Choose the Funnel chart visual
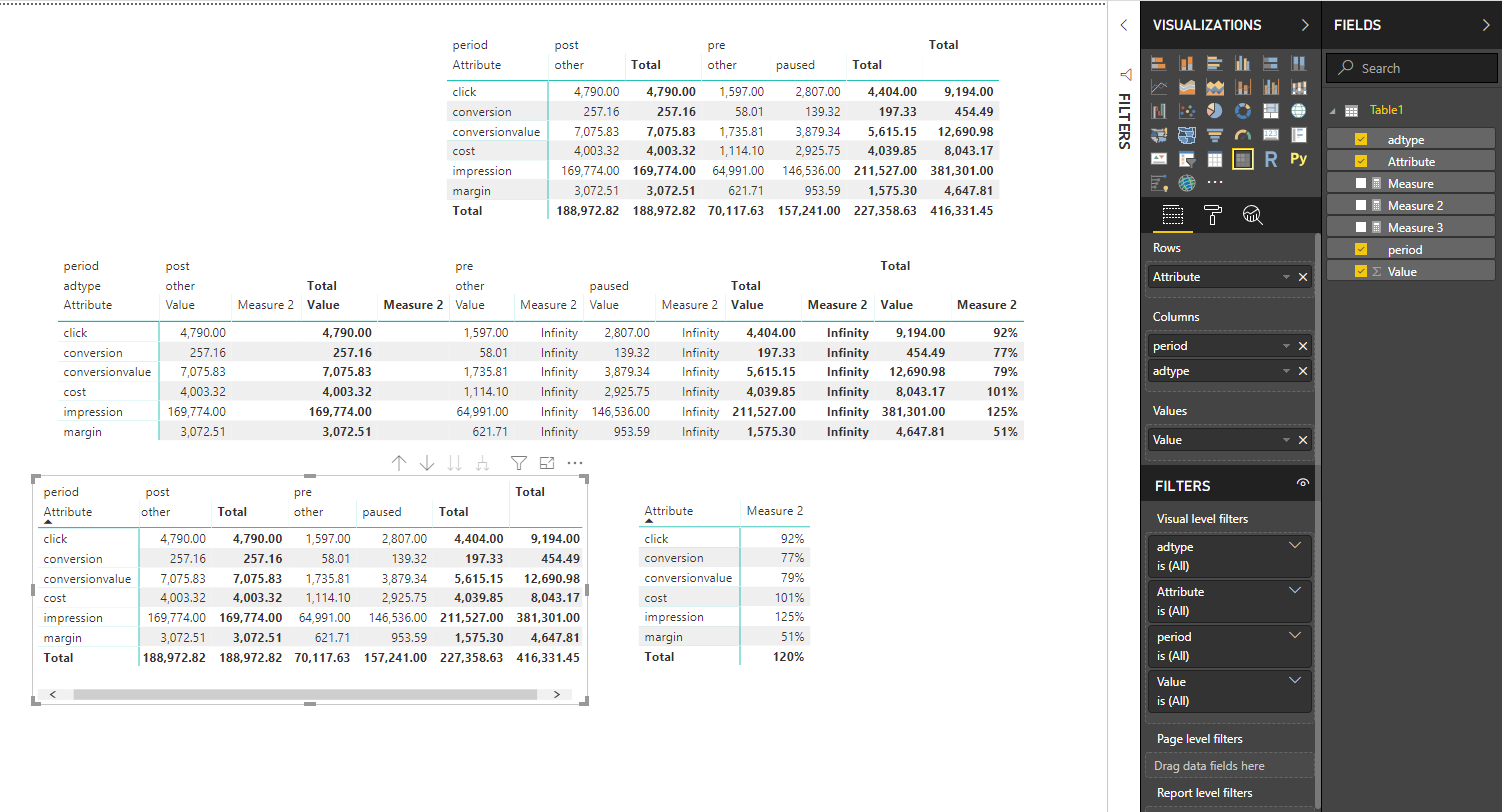Image resolution: width=1502 pixels, height=812 pixels. 1215,135
